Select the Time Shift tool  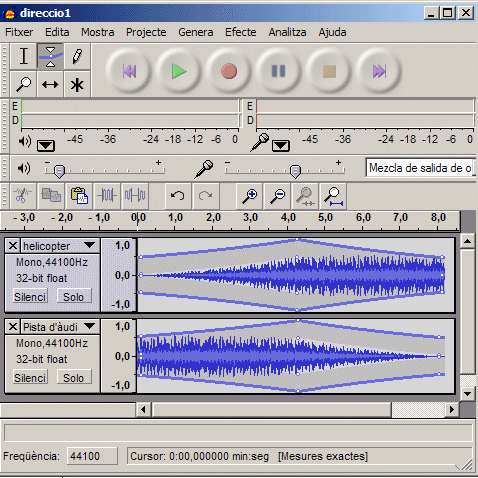pyautogui.click(x=50, y=84)
